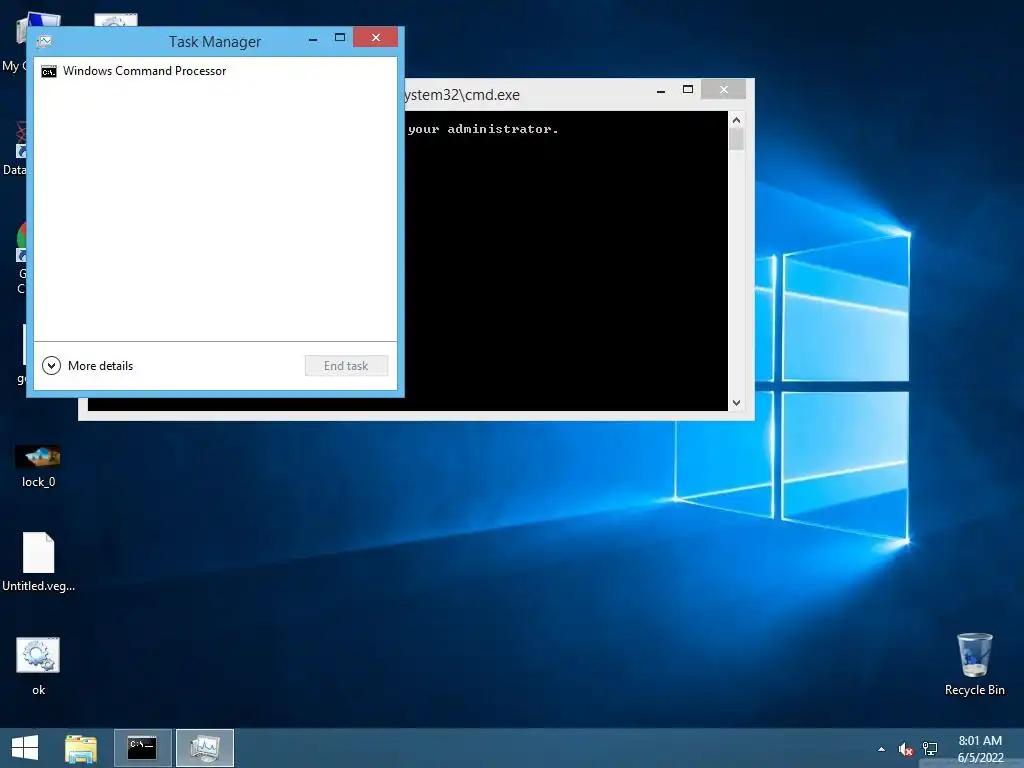The width and height of the screenshot is (1024, 768).
Task: Click the lock_0 label text
Action: coord(39,482)
